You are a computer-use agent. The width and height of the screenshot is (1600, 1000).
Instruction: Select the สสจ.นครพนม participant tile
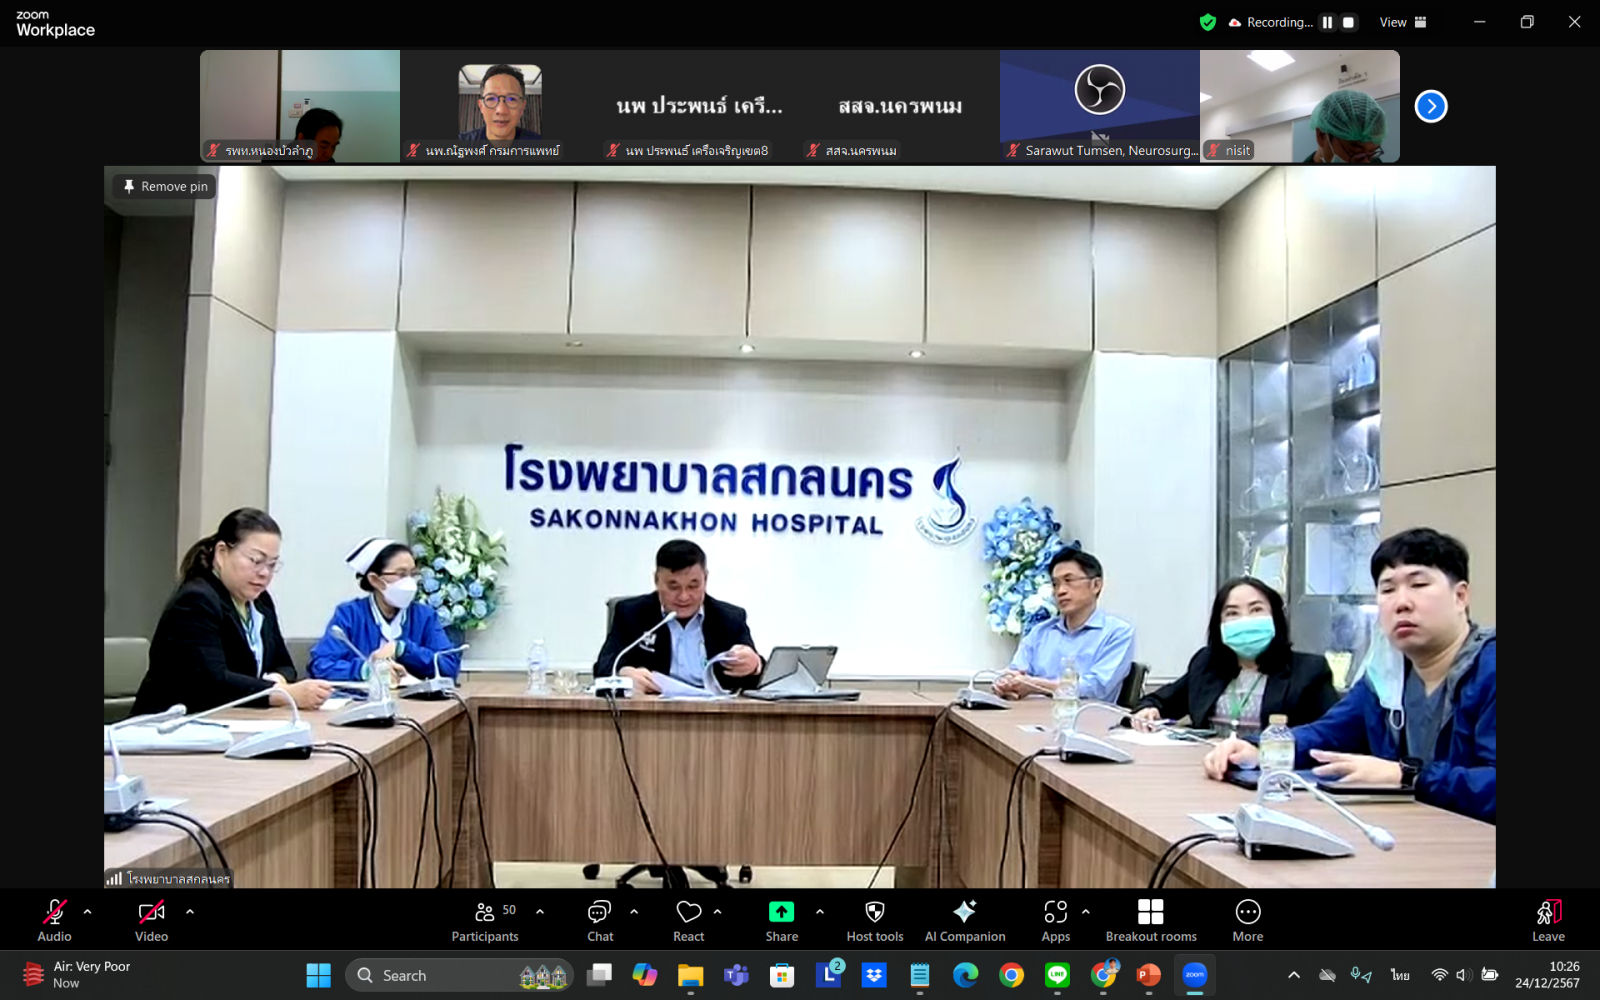900,106
